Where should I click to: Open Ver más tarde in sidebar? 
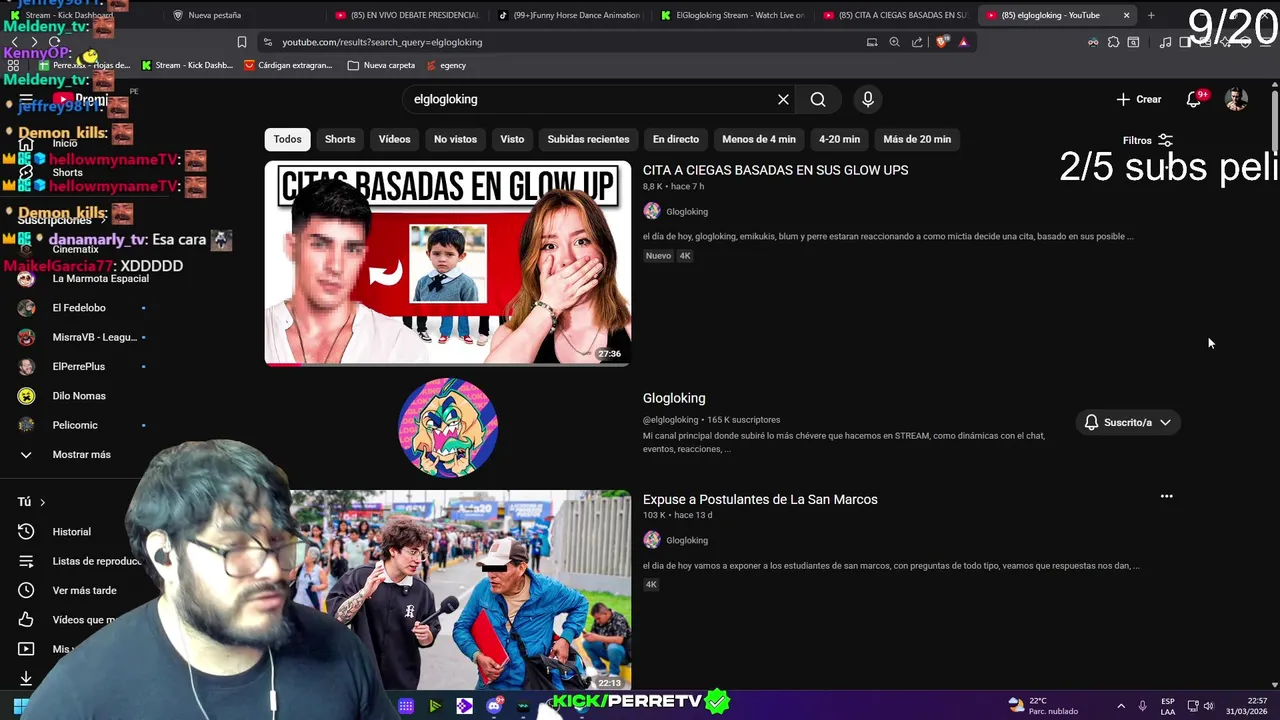84,590
